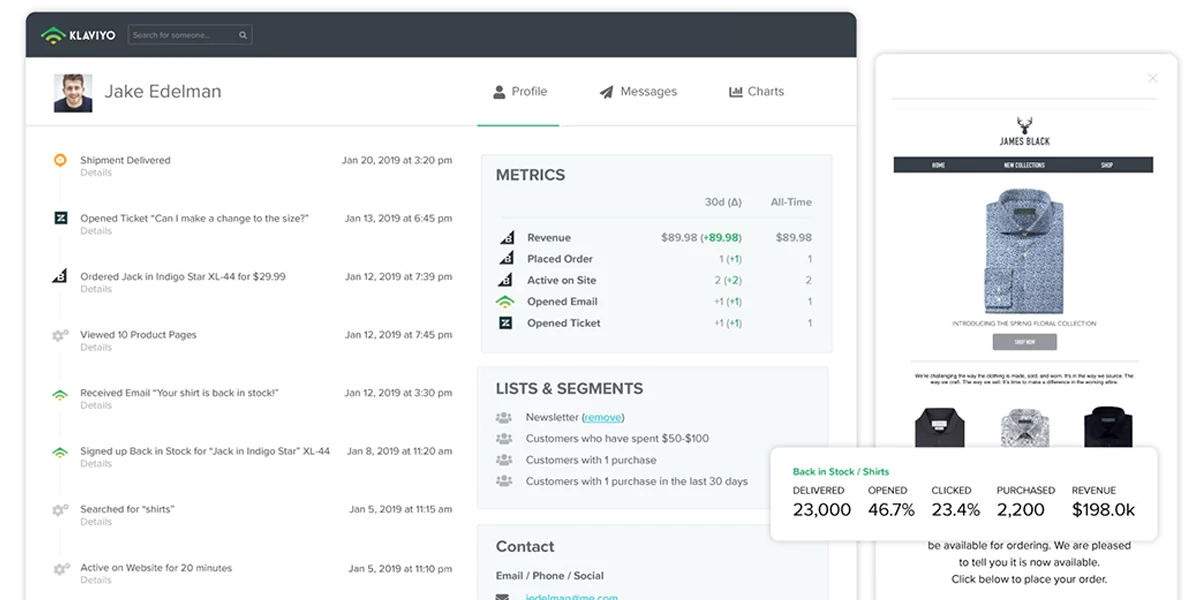
Task: Click the email envelope icon under Contact
Action: point(502,597)
